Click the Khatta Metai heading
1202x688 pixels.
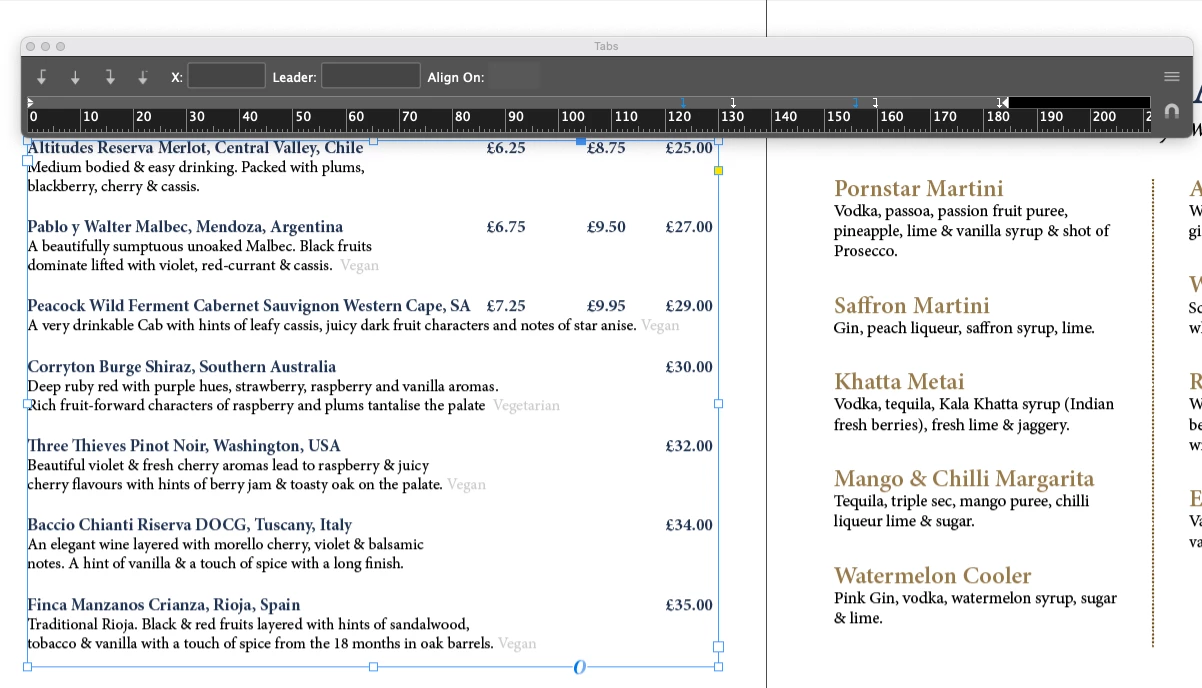coord(899,381)
